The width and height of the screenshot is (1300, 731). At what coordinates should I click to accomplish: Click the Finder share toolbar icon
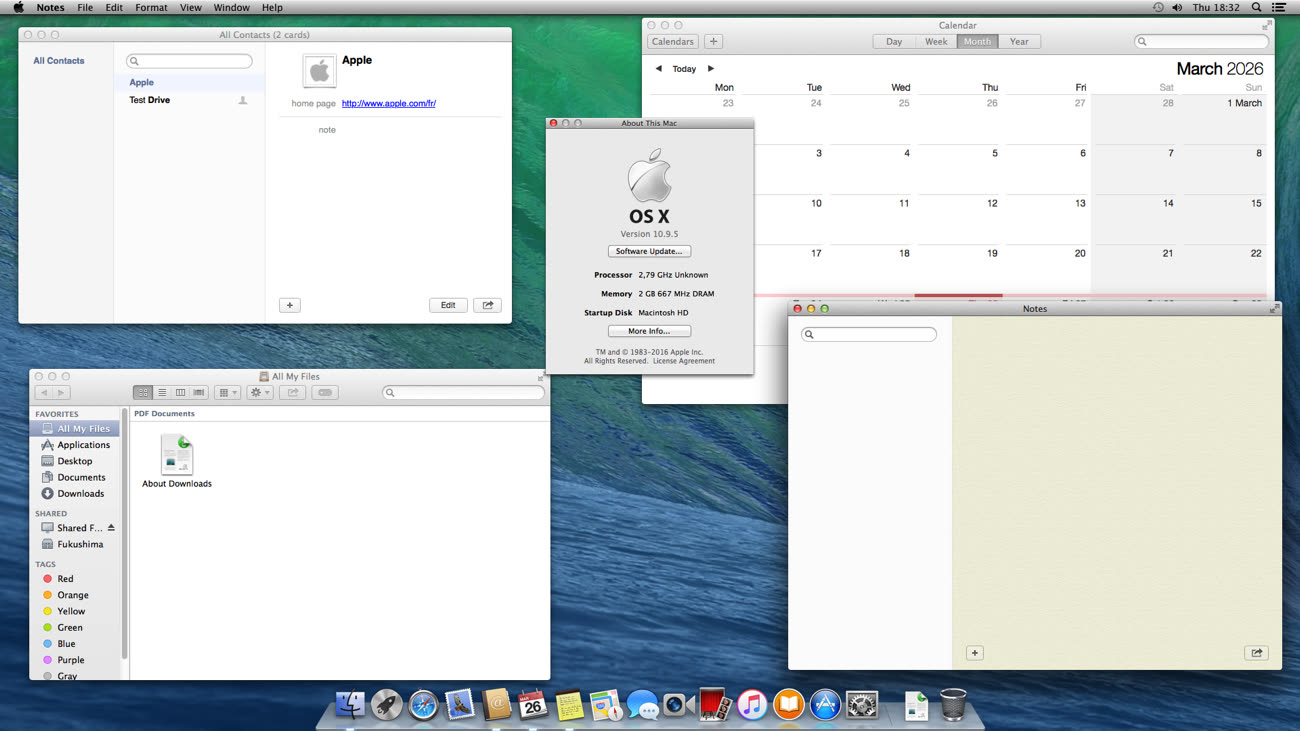click(293, 393)
